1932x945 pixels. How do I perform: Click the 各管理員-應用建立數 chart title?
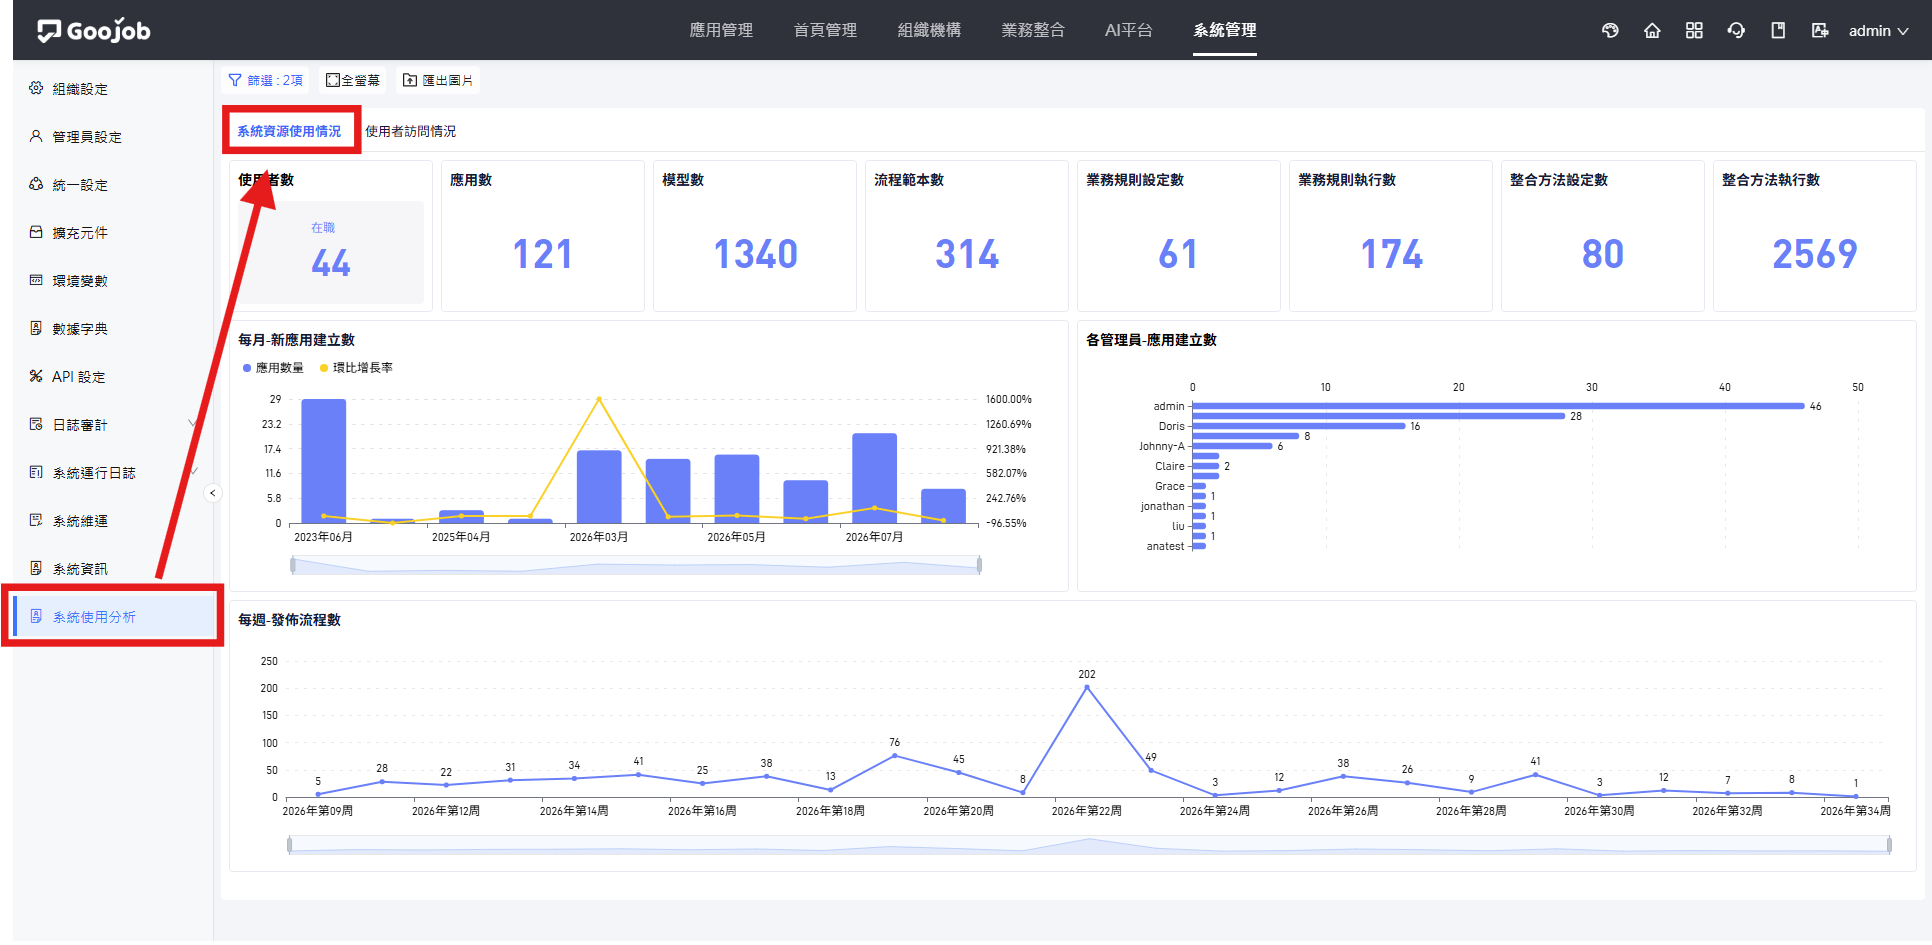pyautogui.click(x=1151, y=340)
